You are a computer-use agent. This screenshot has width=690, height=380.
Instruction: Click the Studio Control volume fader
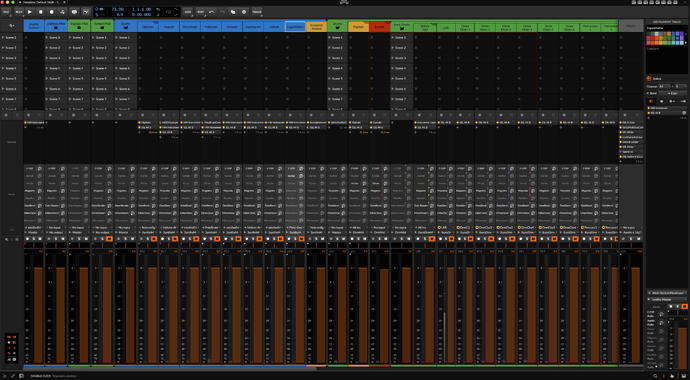(38, 314)
